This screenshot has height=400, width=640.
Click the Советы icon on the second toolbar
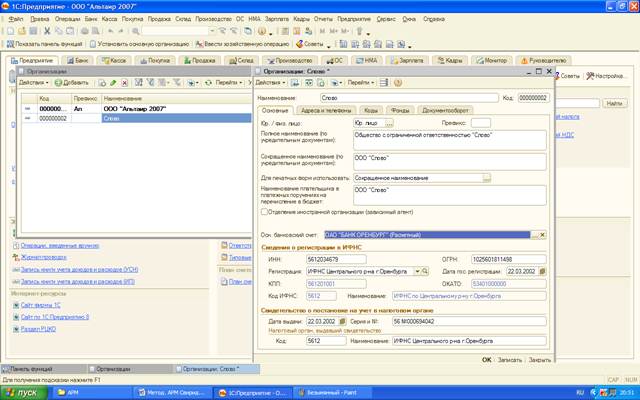[x=300, y=44]
